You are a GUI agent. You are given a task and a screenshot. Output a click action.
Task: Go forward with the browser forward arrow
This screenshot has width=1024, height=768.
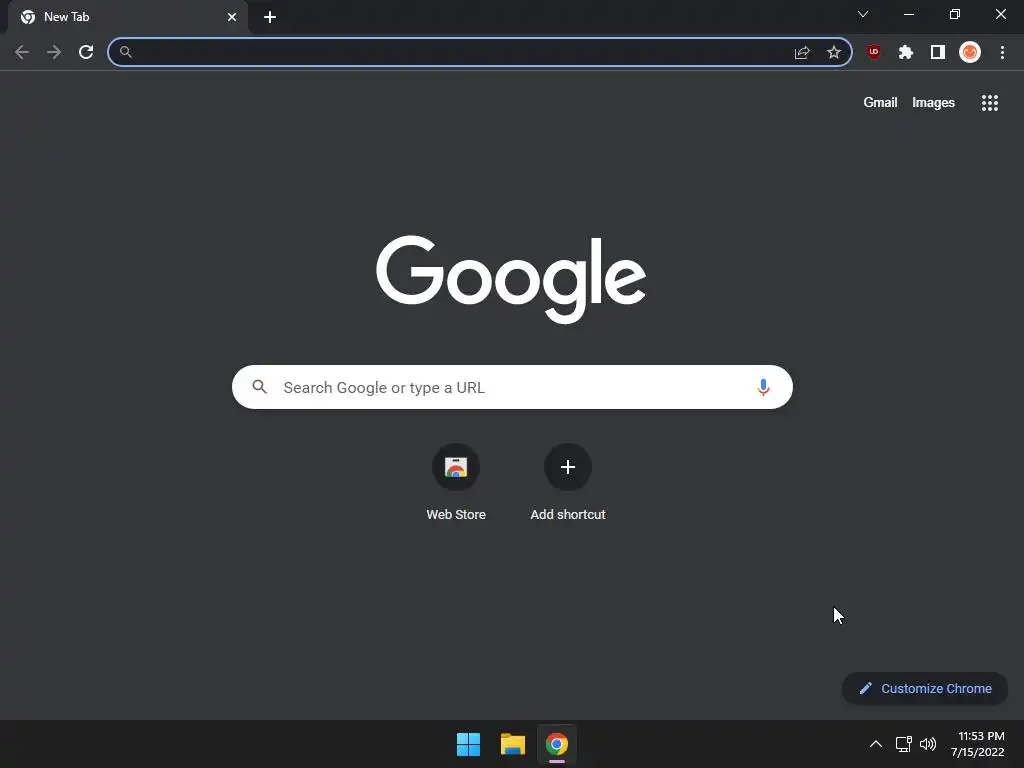(54, 52)
